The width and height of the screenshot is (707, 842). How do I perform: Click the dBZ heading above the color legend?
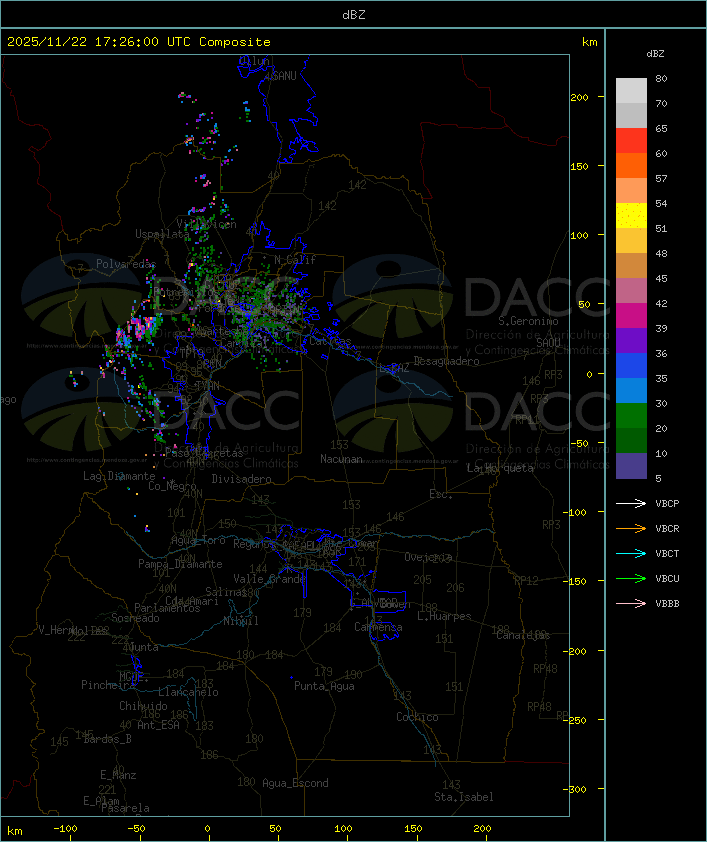click(x=655, y=54)
